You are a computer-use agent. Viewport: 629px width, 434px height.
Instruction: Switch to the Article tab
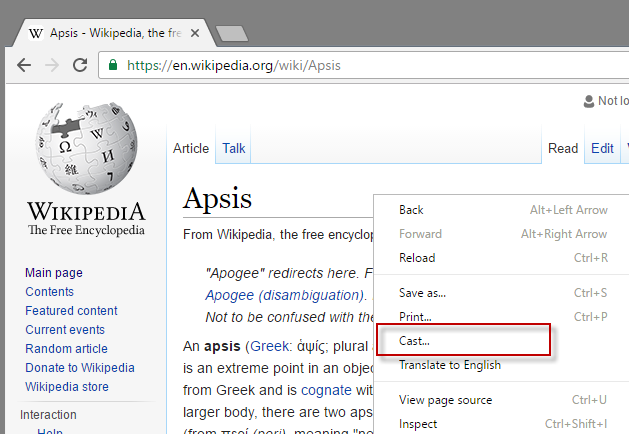tap(191, 148)
